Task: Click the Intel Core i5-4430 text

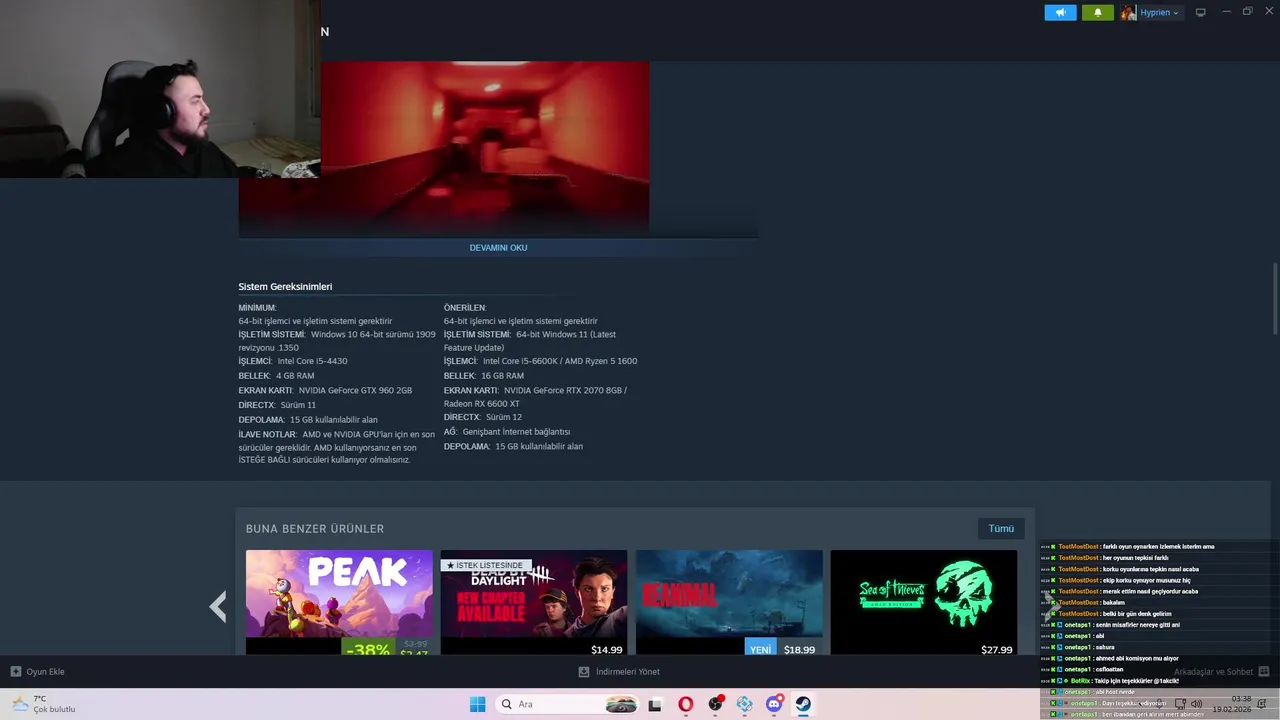Action: tap(312, 361)
